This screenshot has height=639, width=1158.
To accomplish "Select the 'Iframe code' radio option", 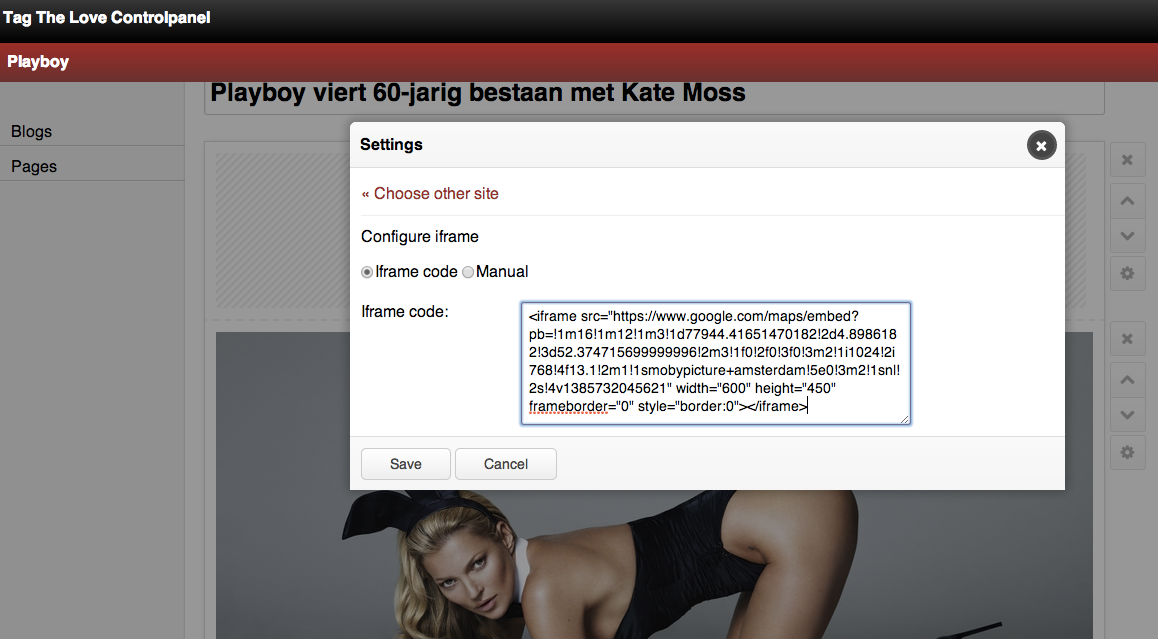I will [x=367, y=272].
